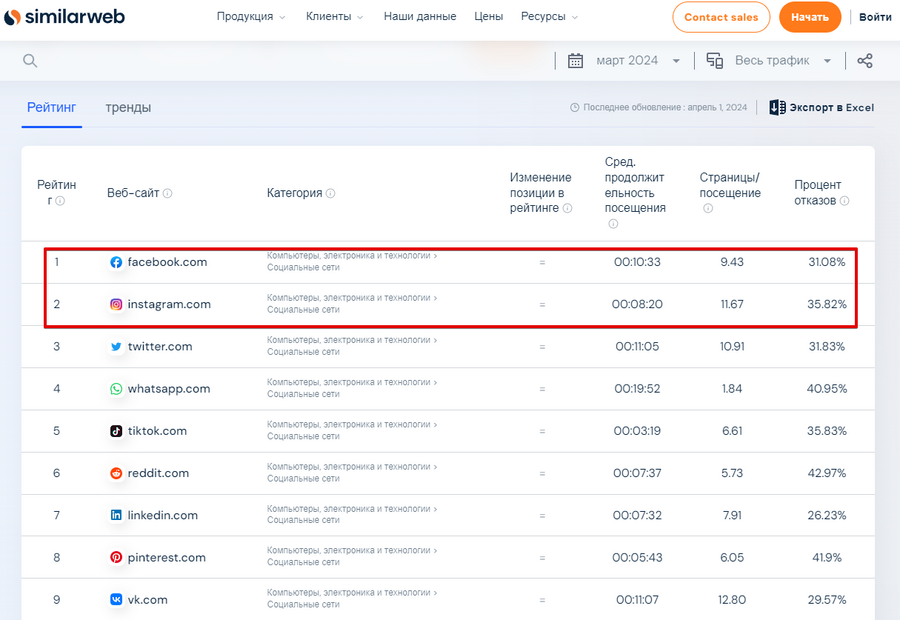Open the facebook.com link

click(x=168, y=262)
